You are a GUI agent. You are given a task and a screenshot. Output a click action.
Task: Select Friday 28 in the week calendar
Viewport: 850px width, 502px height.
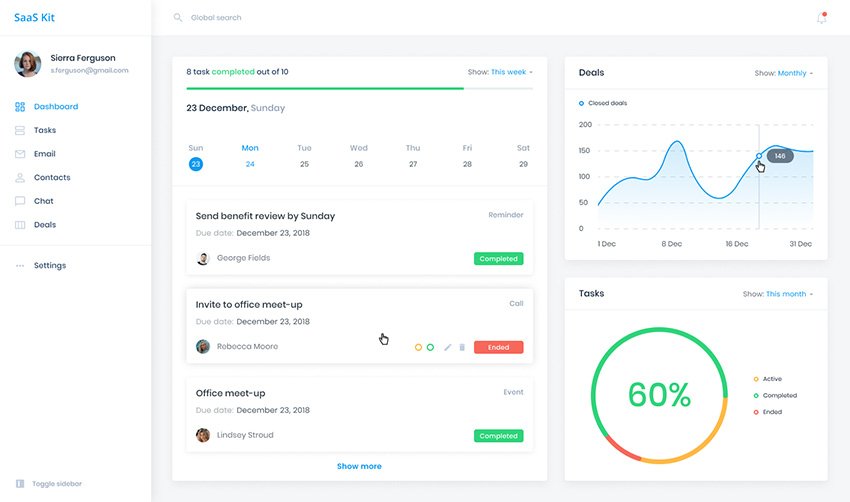point(467,164)
